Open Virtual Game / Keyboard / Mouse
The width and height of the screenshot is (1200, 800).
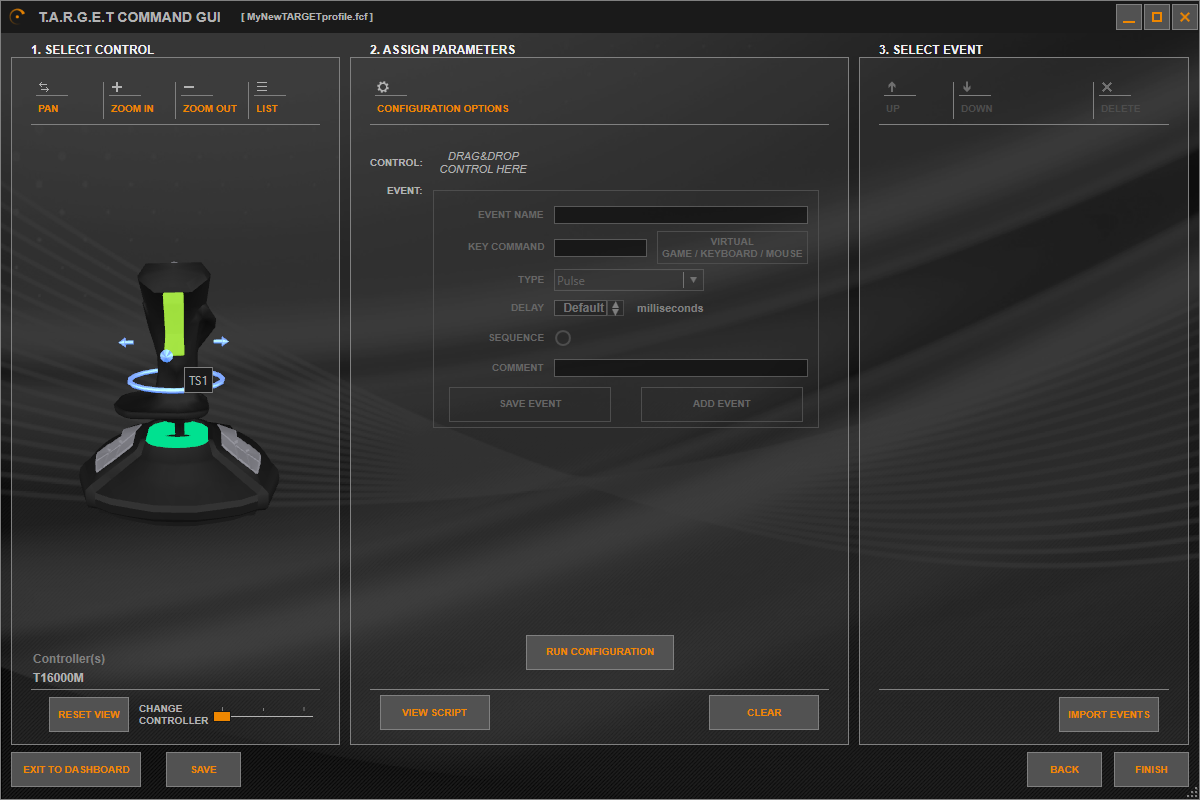pos(732,248)
